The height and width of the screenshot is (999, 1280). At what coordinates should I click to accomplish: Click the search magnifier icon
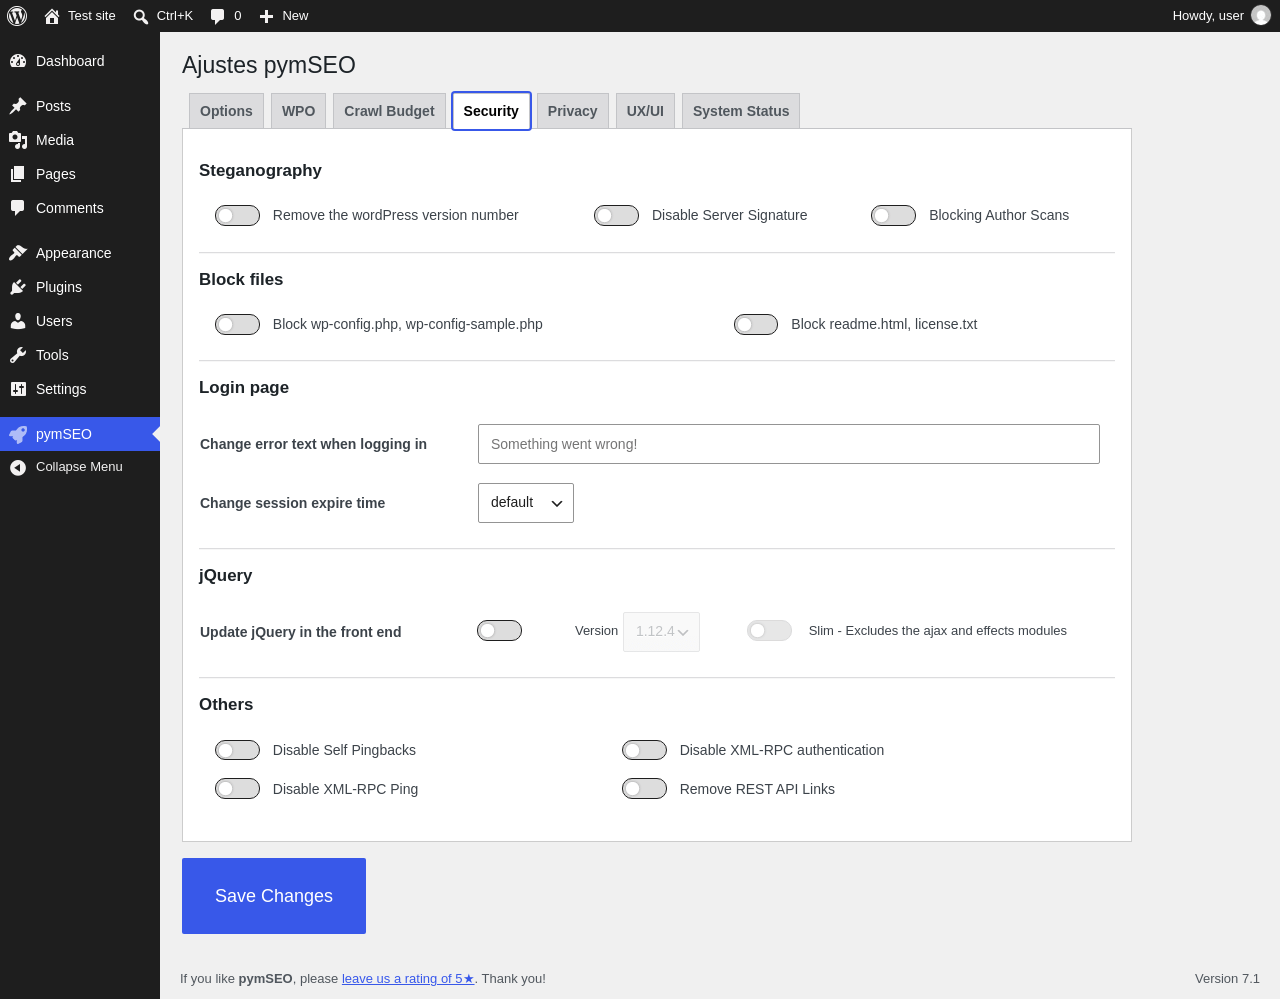tap(141, 16)
